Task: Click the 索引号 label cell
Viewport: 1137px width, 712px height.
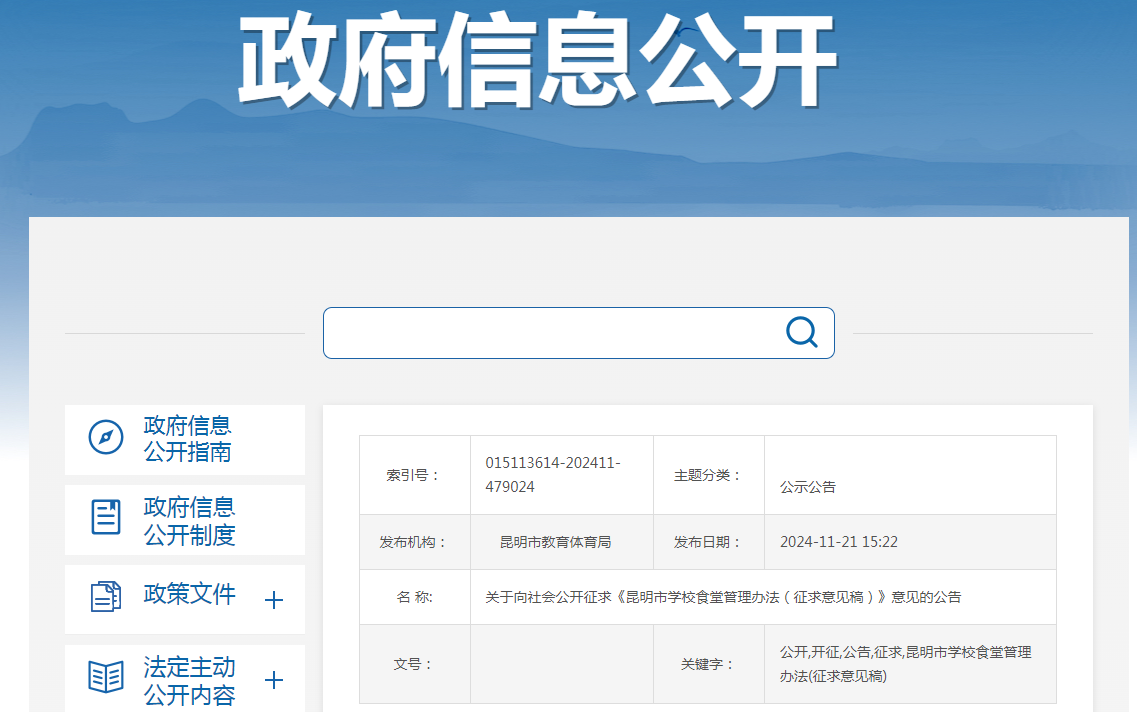Action: [415, 476]
